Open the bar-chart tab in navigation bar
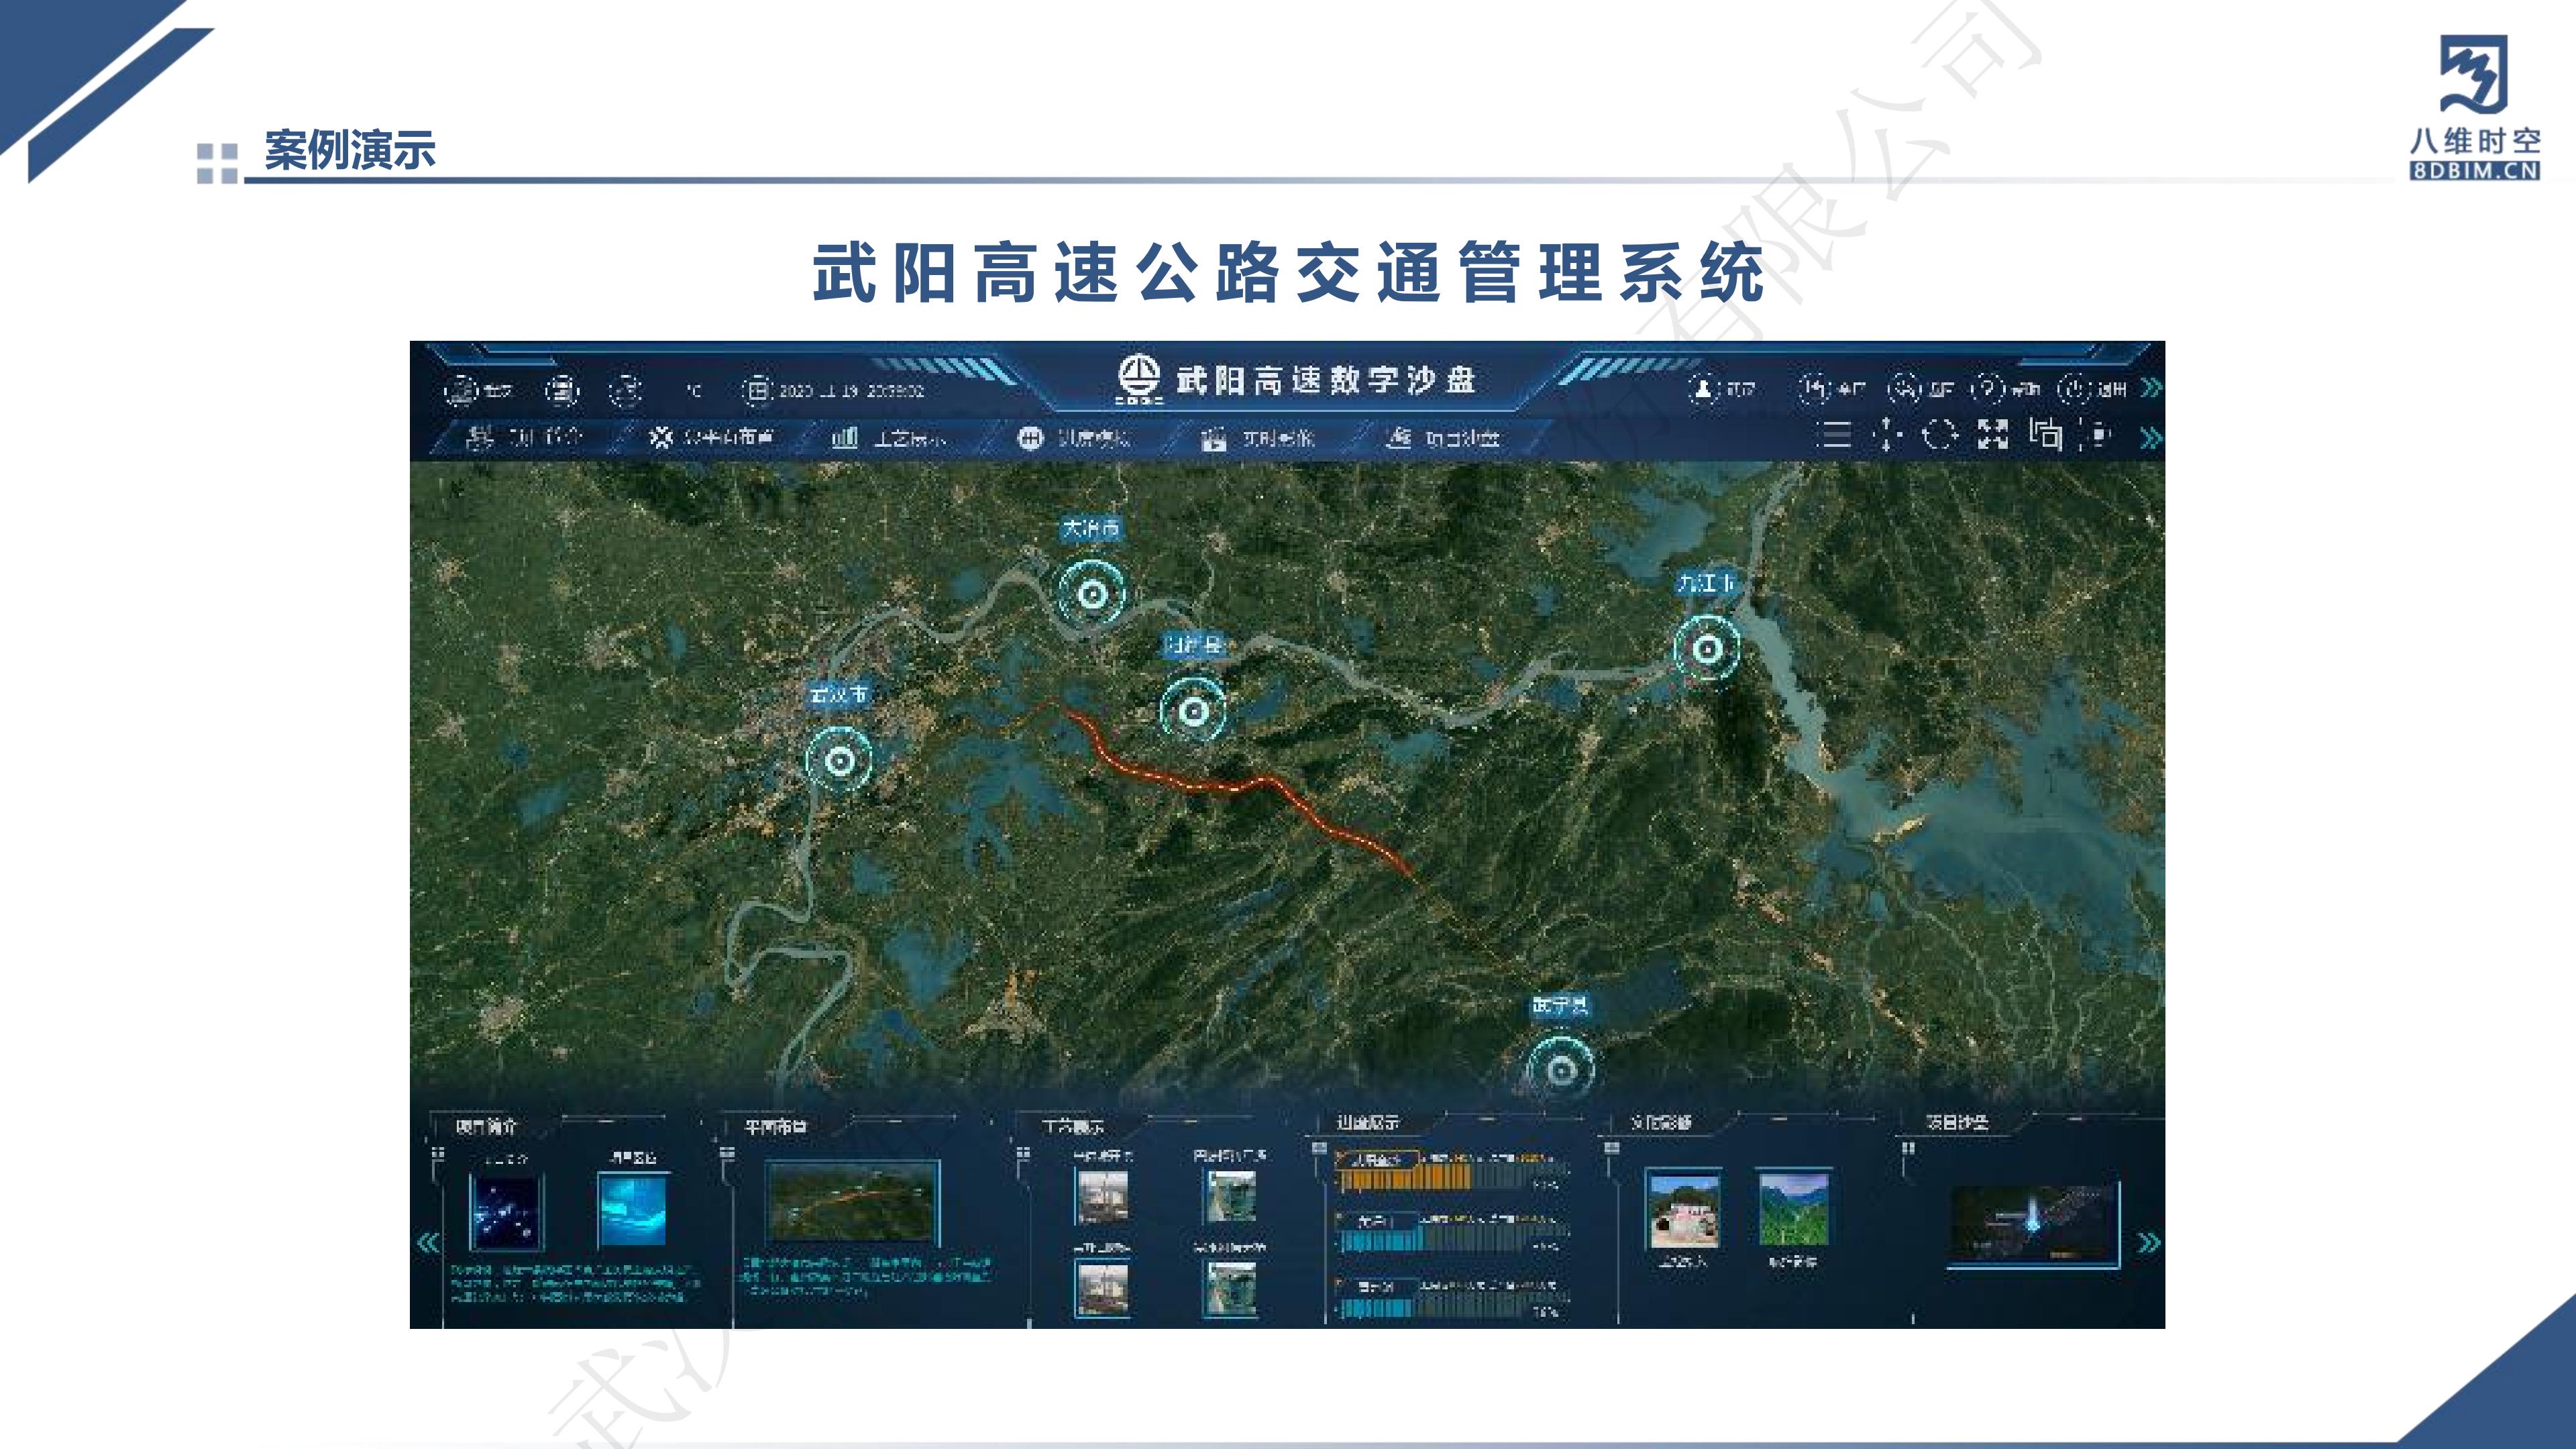Image resolution: width=2576 pixels, height=1449 pixels. (845, 438)
